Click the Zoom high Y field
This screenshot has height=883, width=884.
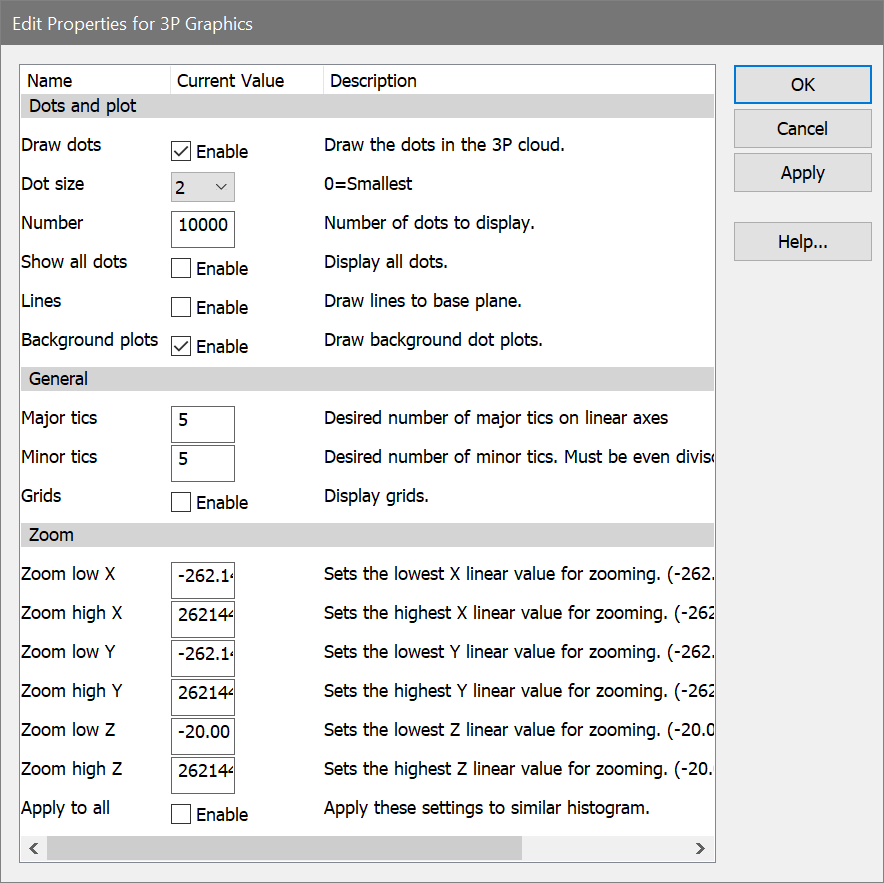[x=203, y=695]
